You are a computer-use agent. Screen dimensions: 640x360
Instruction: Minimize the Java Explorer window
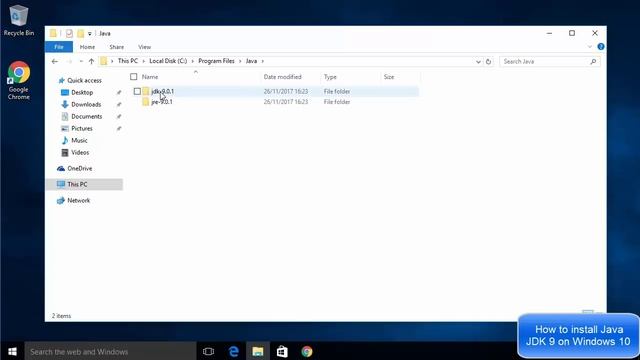pos(549,33)
